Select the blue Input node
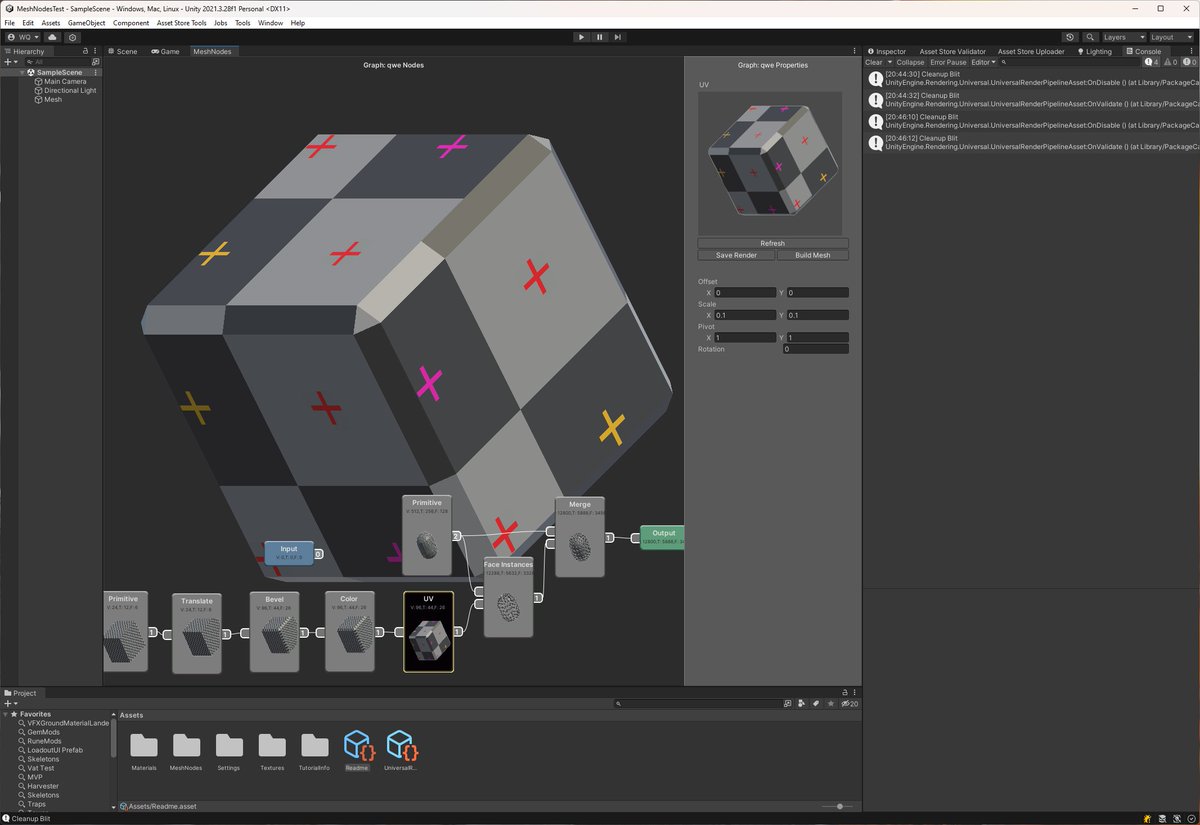1200x825 pixels. click(x=289, y=553)
